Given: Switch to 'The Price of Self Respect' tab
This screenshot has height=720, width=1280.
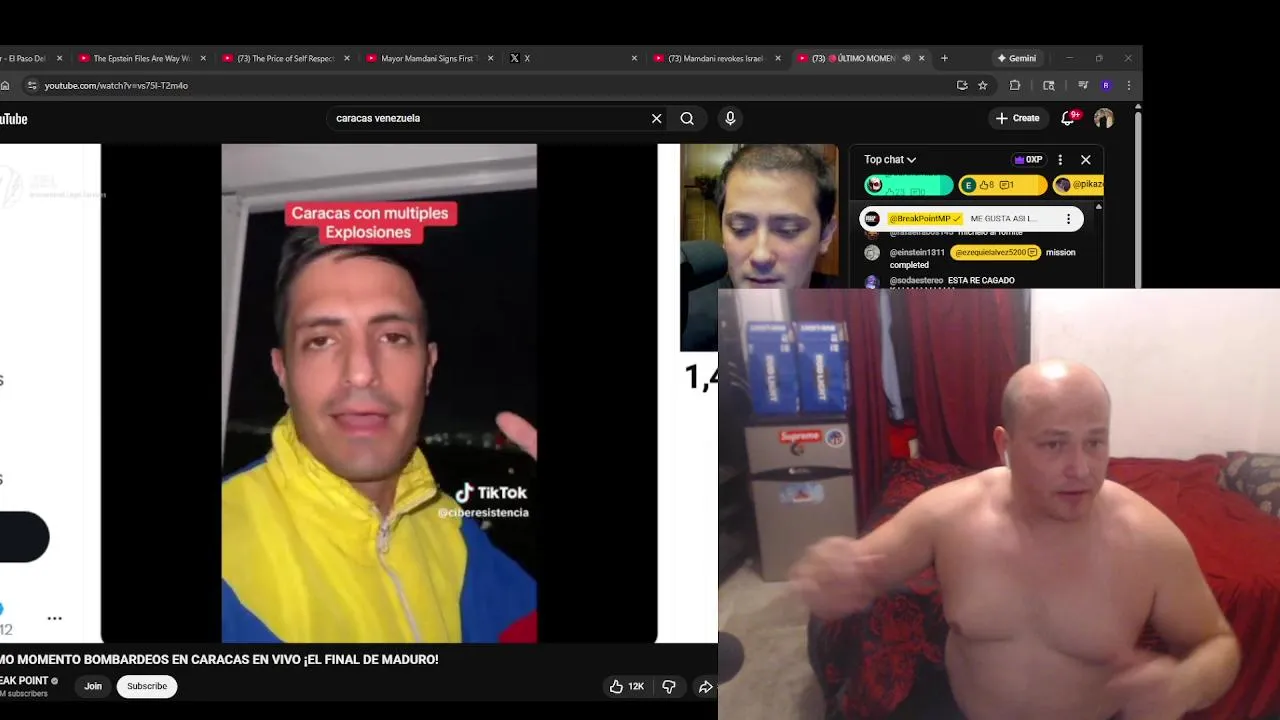Looking at the screenshot, I should [284, 58].
